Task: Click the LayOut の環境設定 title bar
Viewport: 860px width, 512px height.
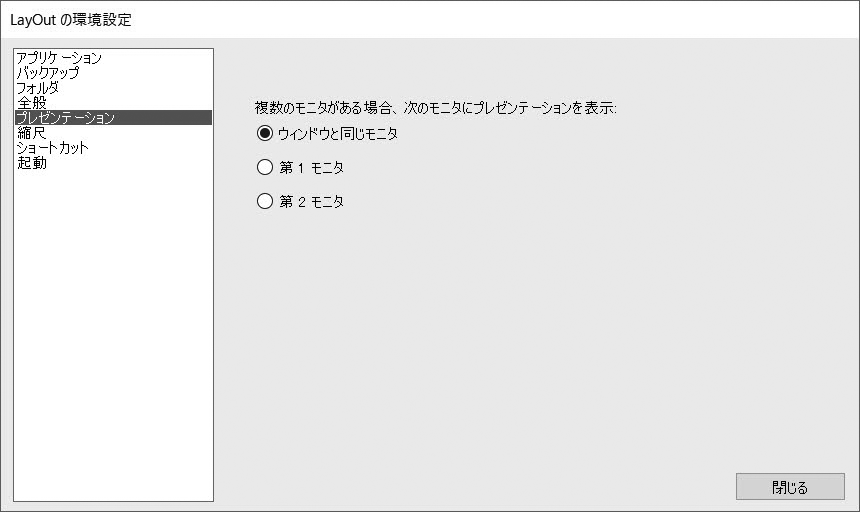Action: tap(71, 20)
